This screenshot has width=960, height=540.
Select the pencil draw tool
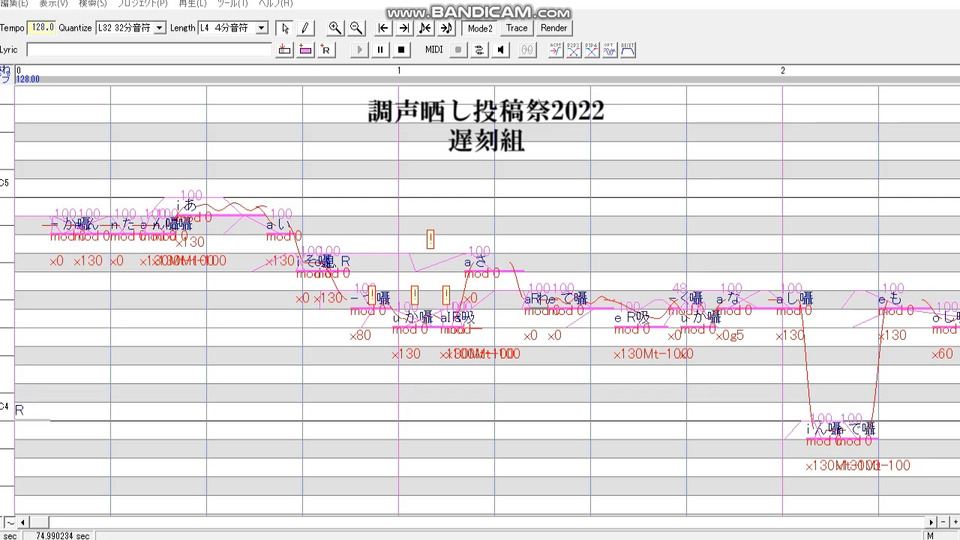tap(305, 28)
